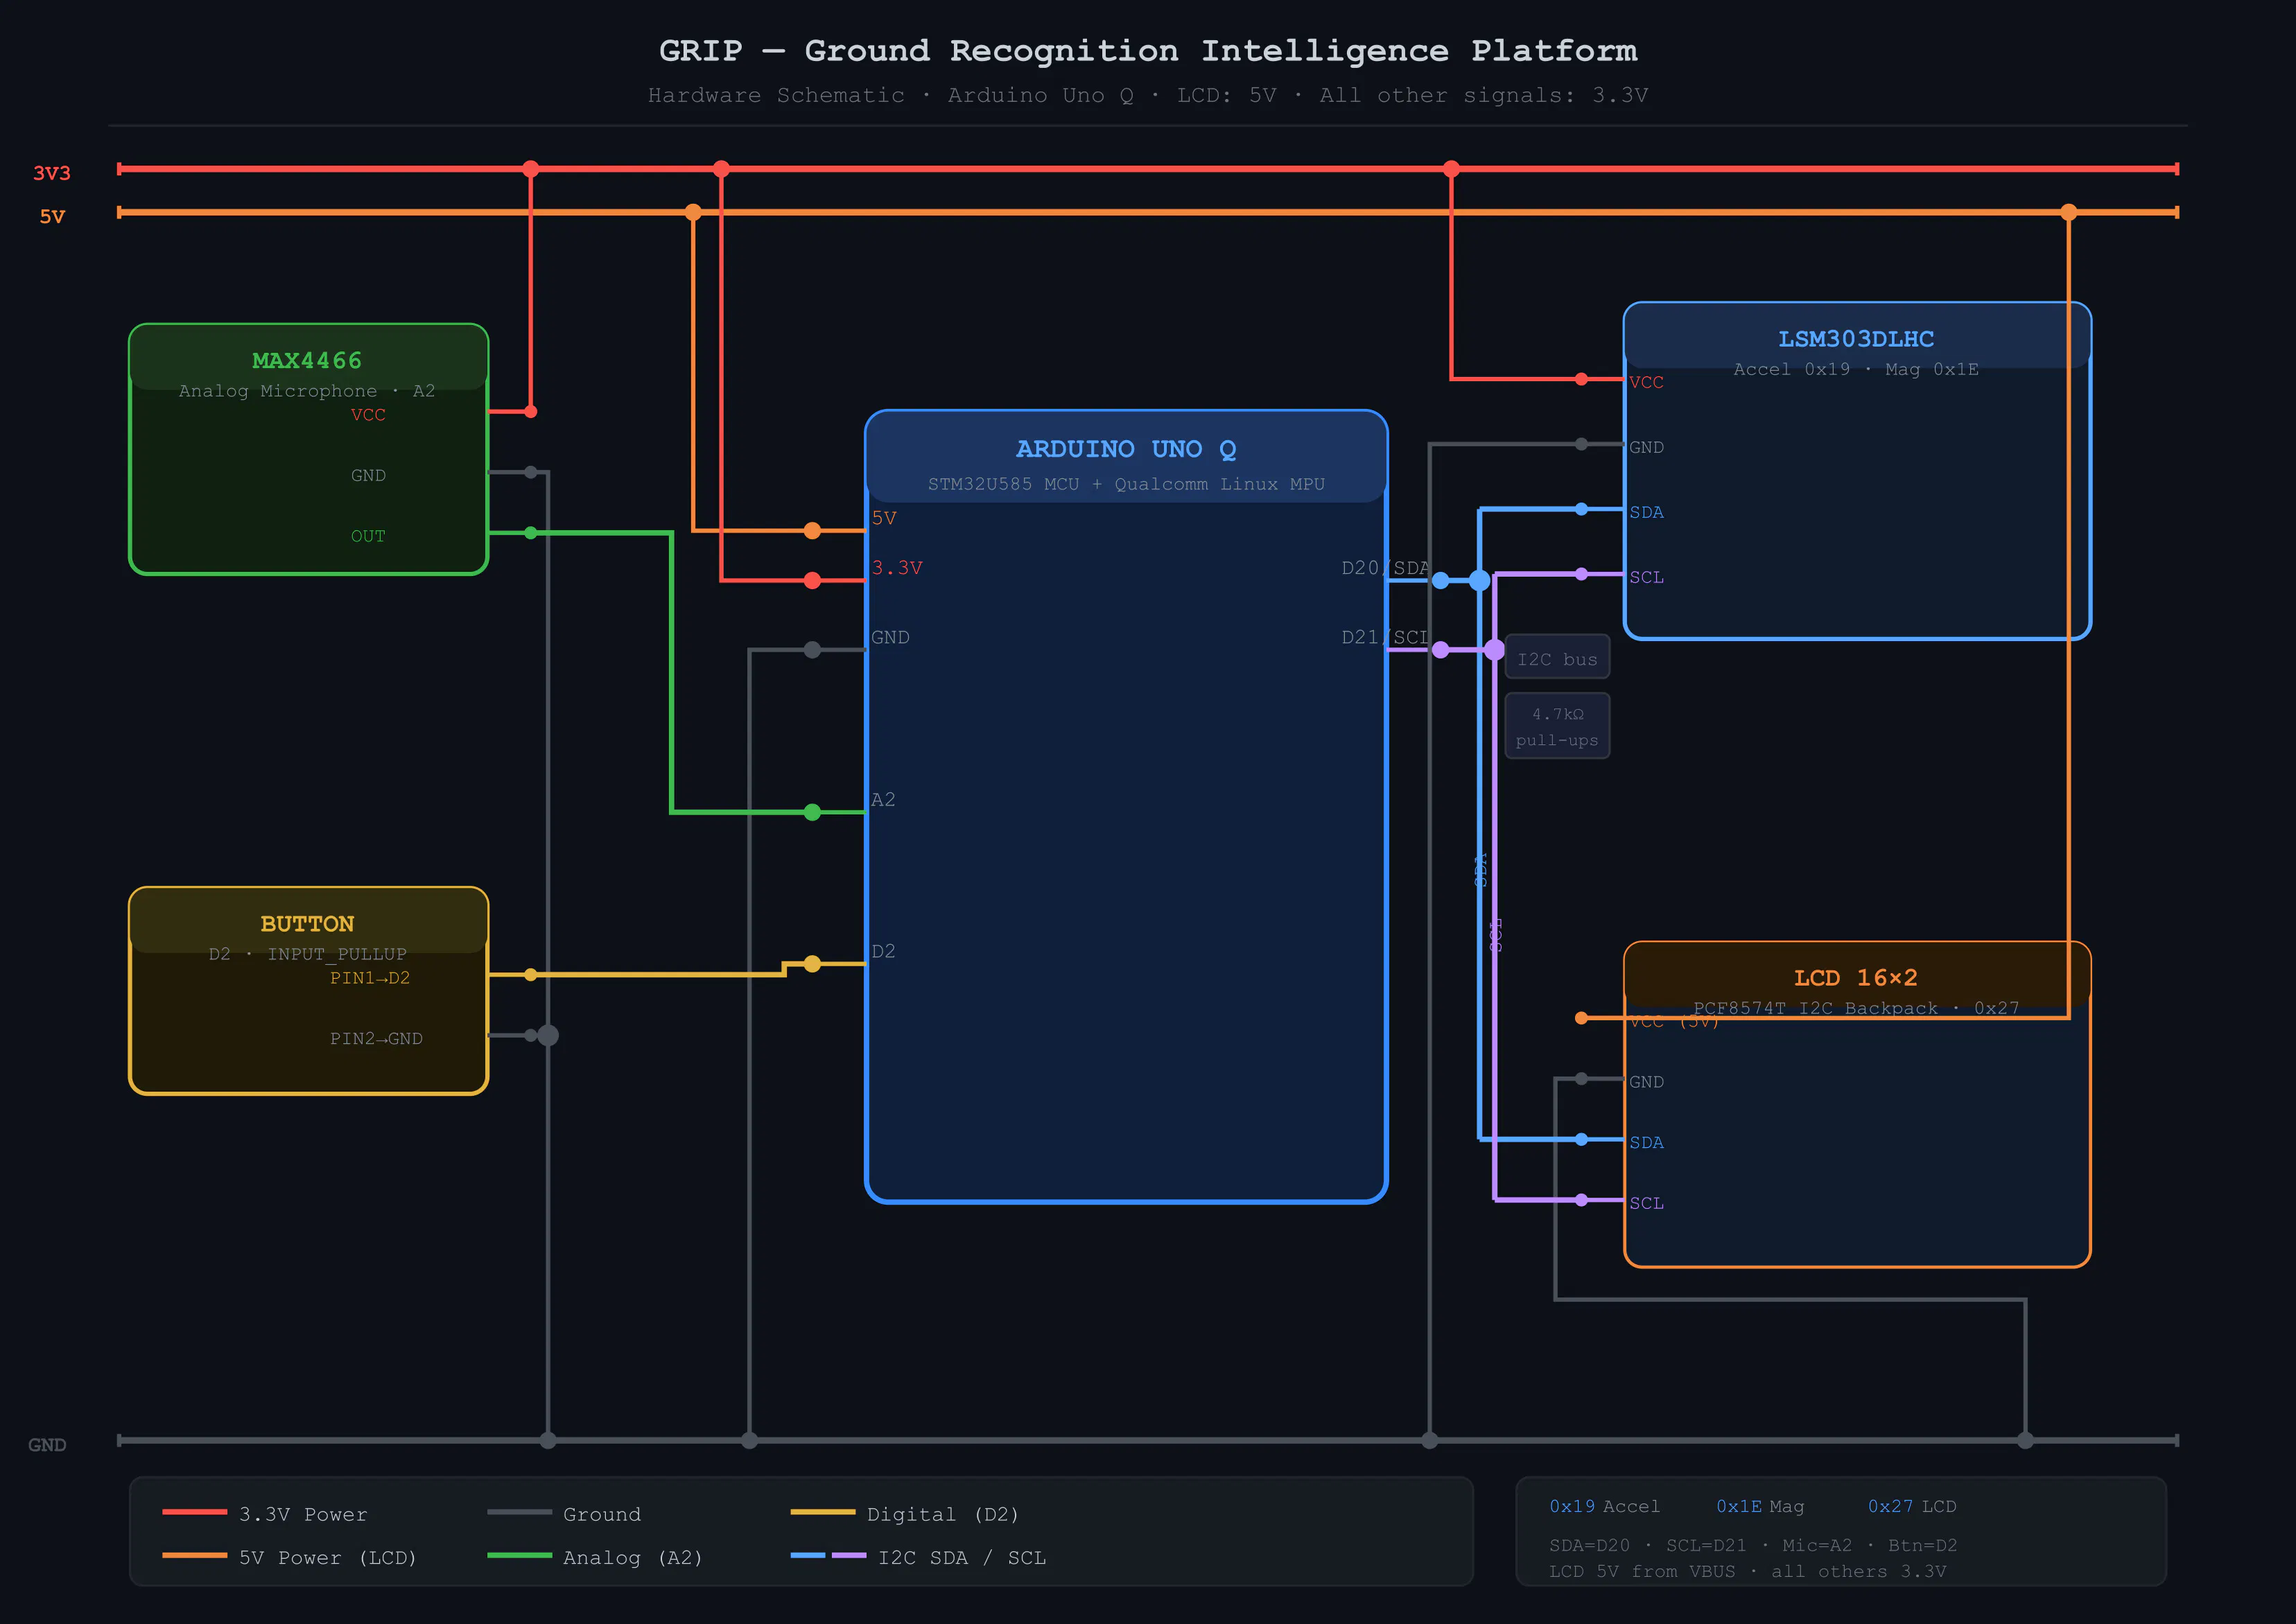
Task: Click the Arduino 5V pin junction dot
Action: click(812, 531)
